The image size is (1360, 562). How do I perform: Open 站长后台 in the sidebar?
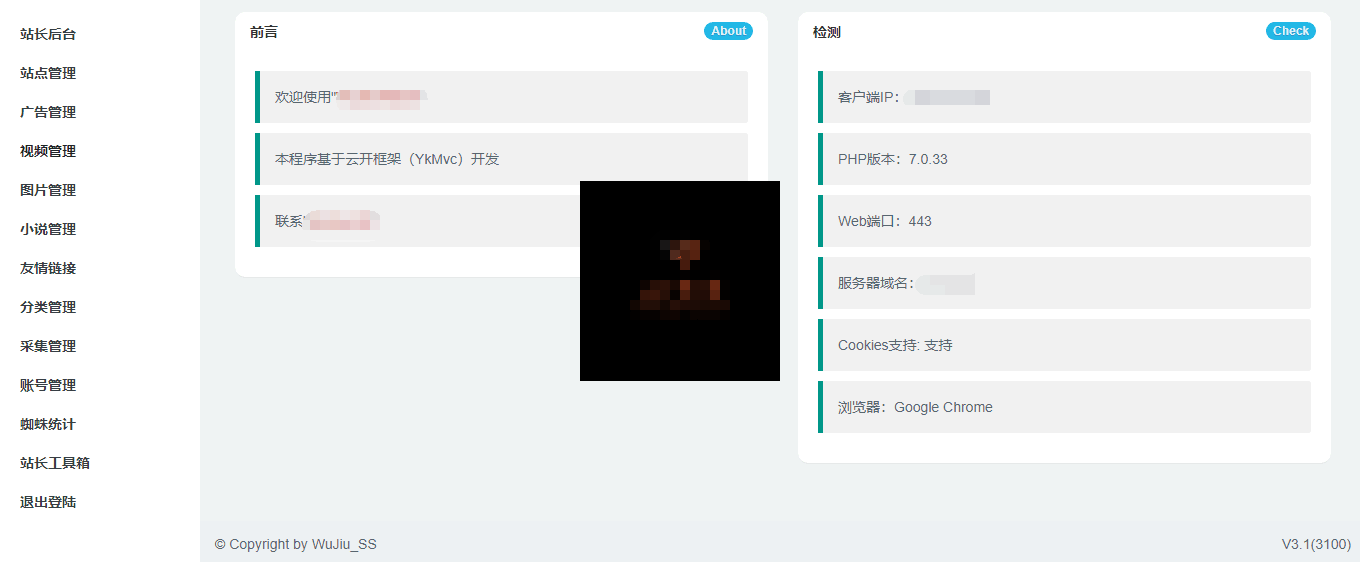click(x=48, y=34)
